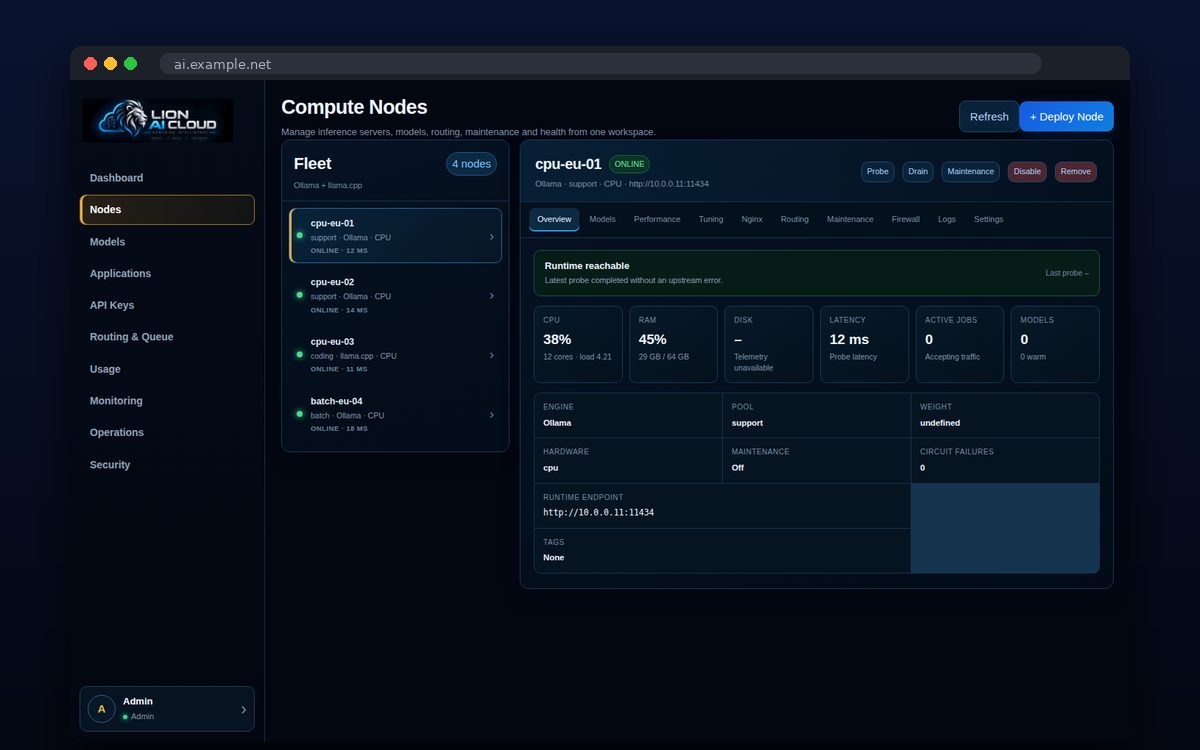Open API Keys in sidebar
1200x750 pixels.
167,305
